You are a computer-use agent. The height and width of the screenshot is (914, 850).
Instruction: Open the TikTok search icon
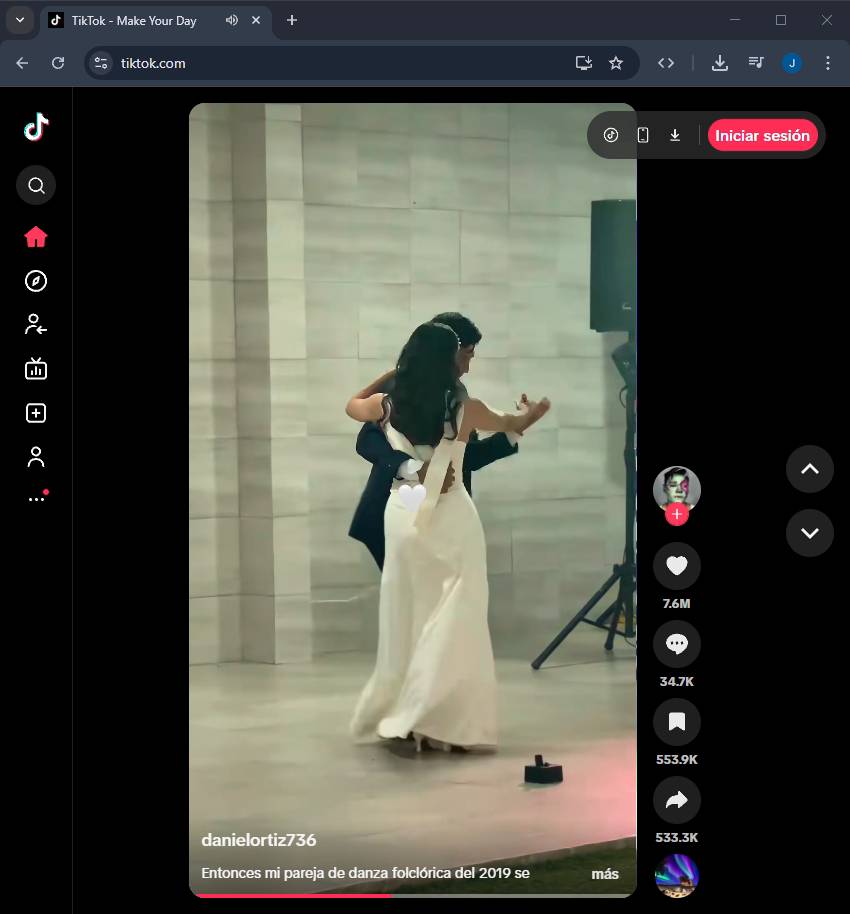tap(36, 185)
